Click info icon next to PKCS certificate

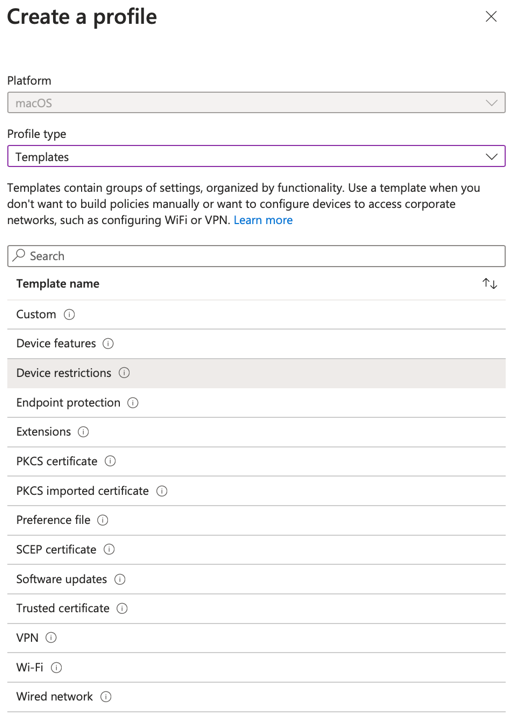click(x=110, y=461)
